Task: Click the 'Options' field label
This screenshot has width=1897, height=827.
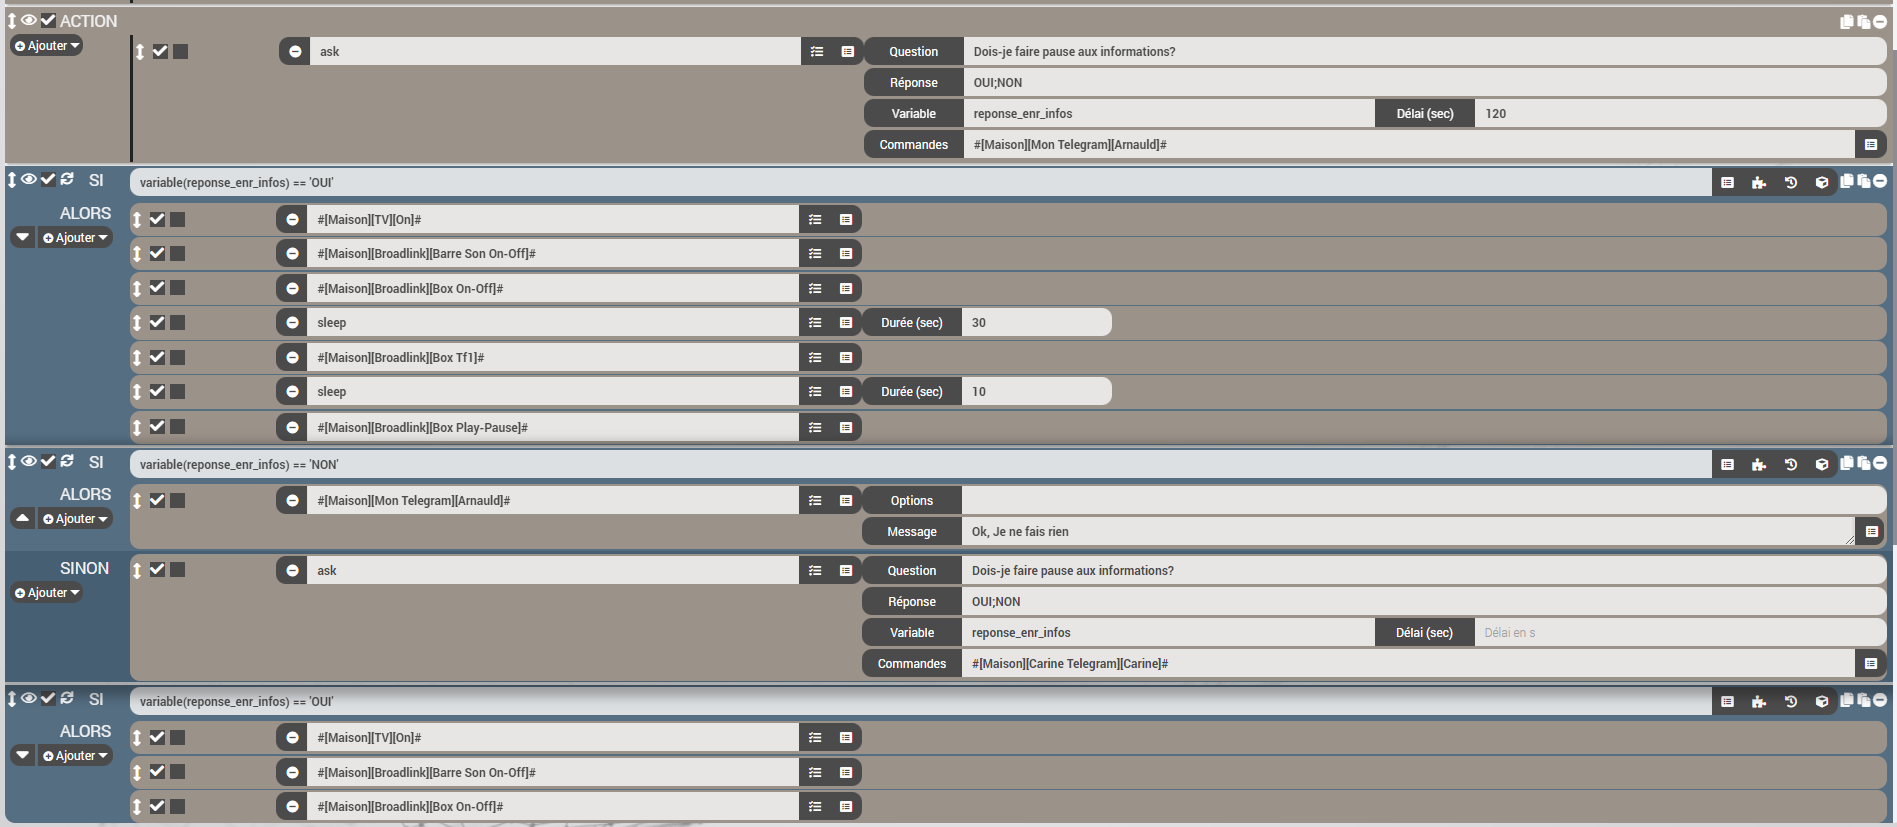Action: tap(912, 500)
